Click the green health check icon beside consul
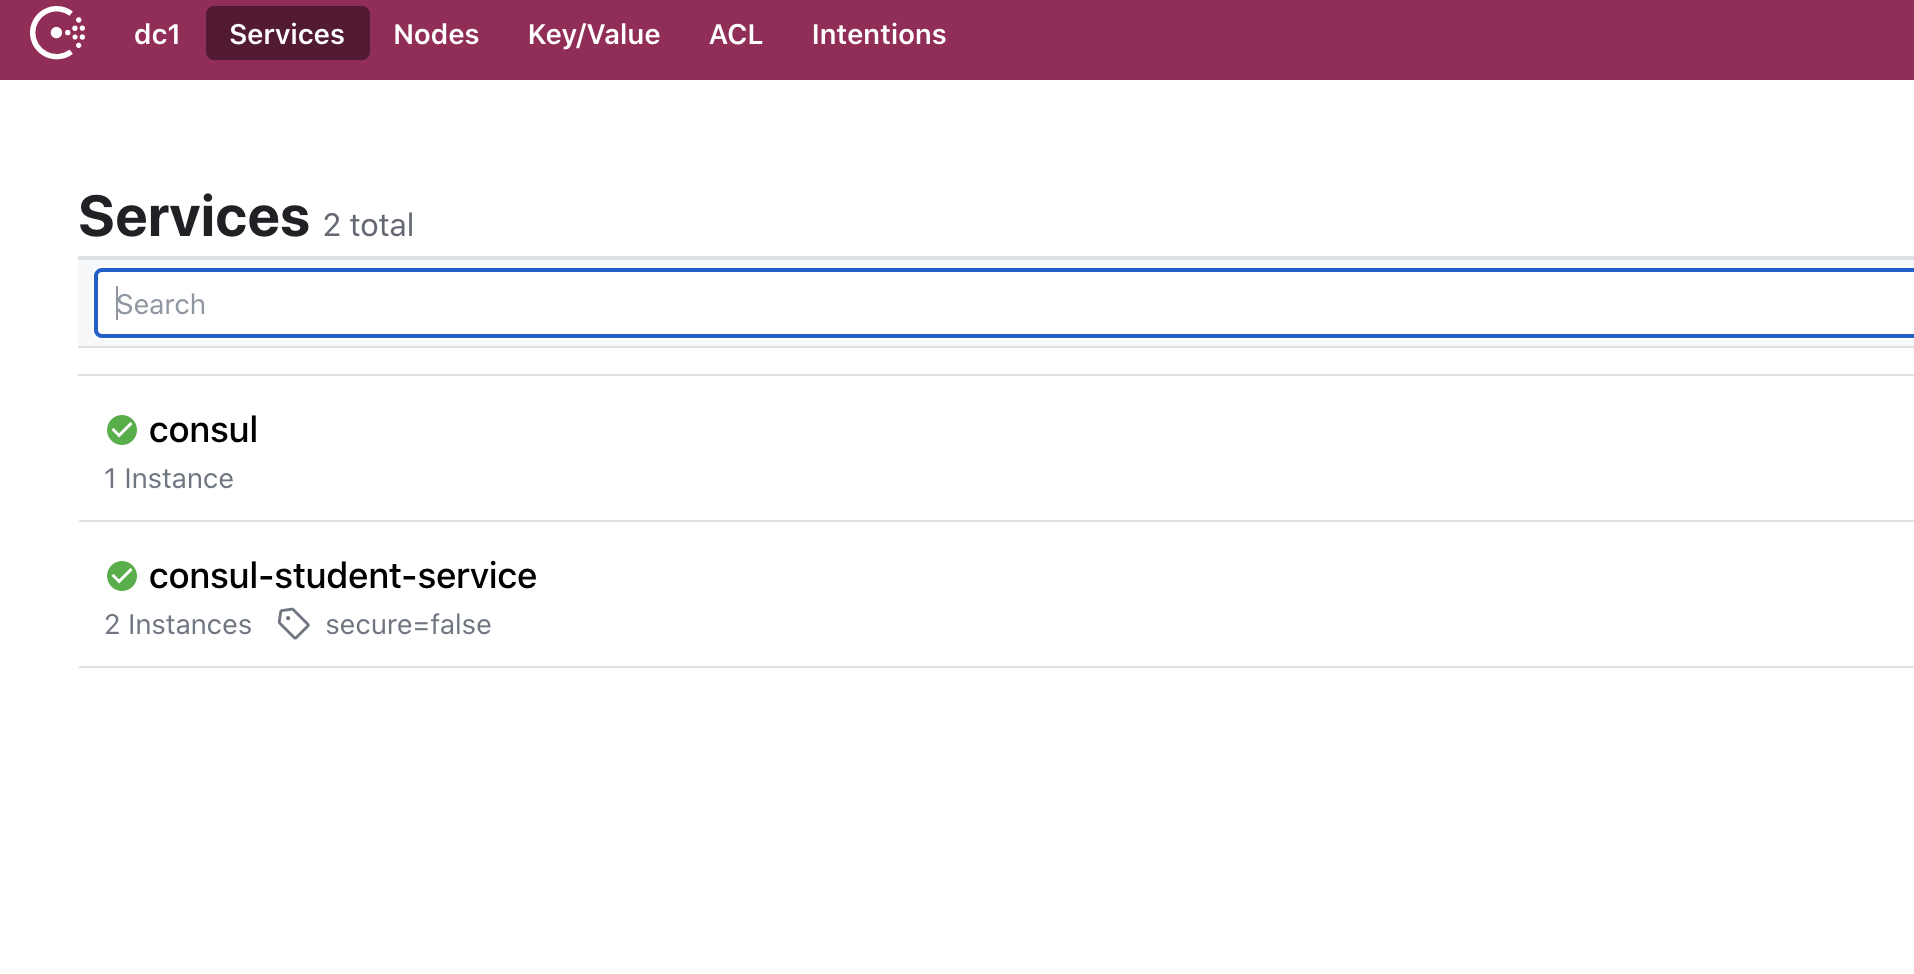The width and height of the screenshot is (1914, 974). (122, 430)
